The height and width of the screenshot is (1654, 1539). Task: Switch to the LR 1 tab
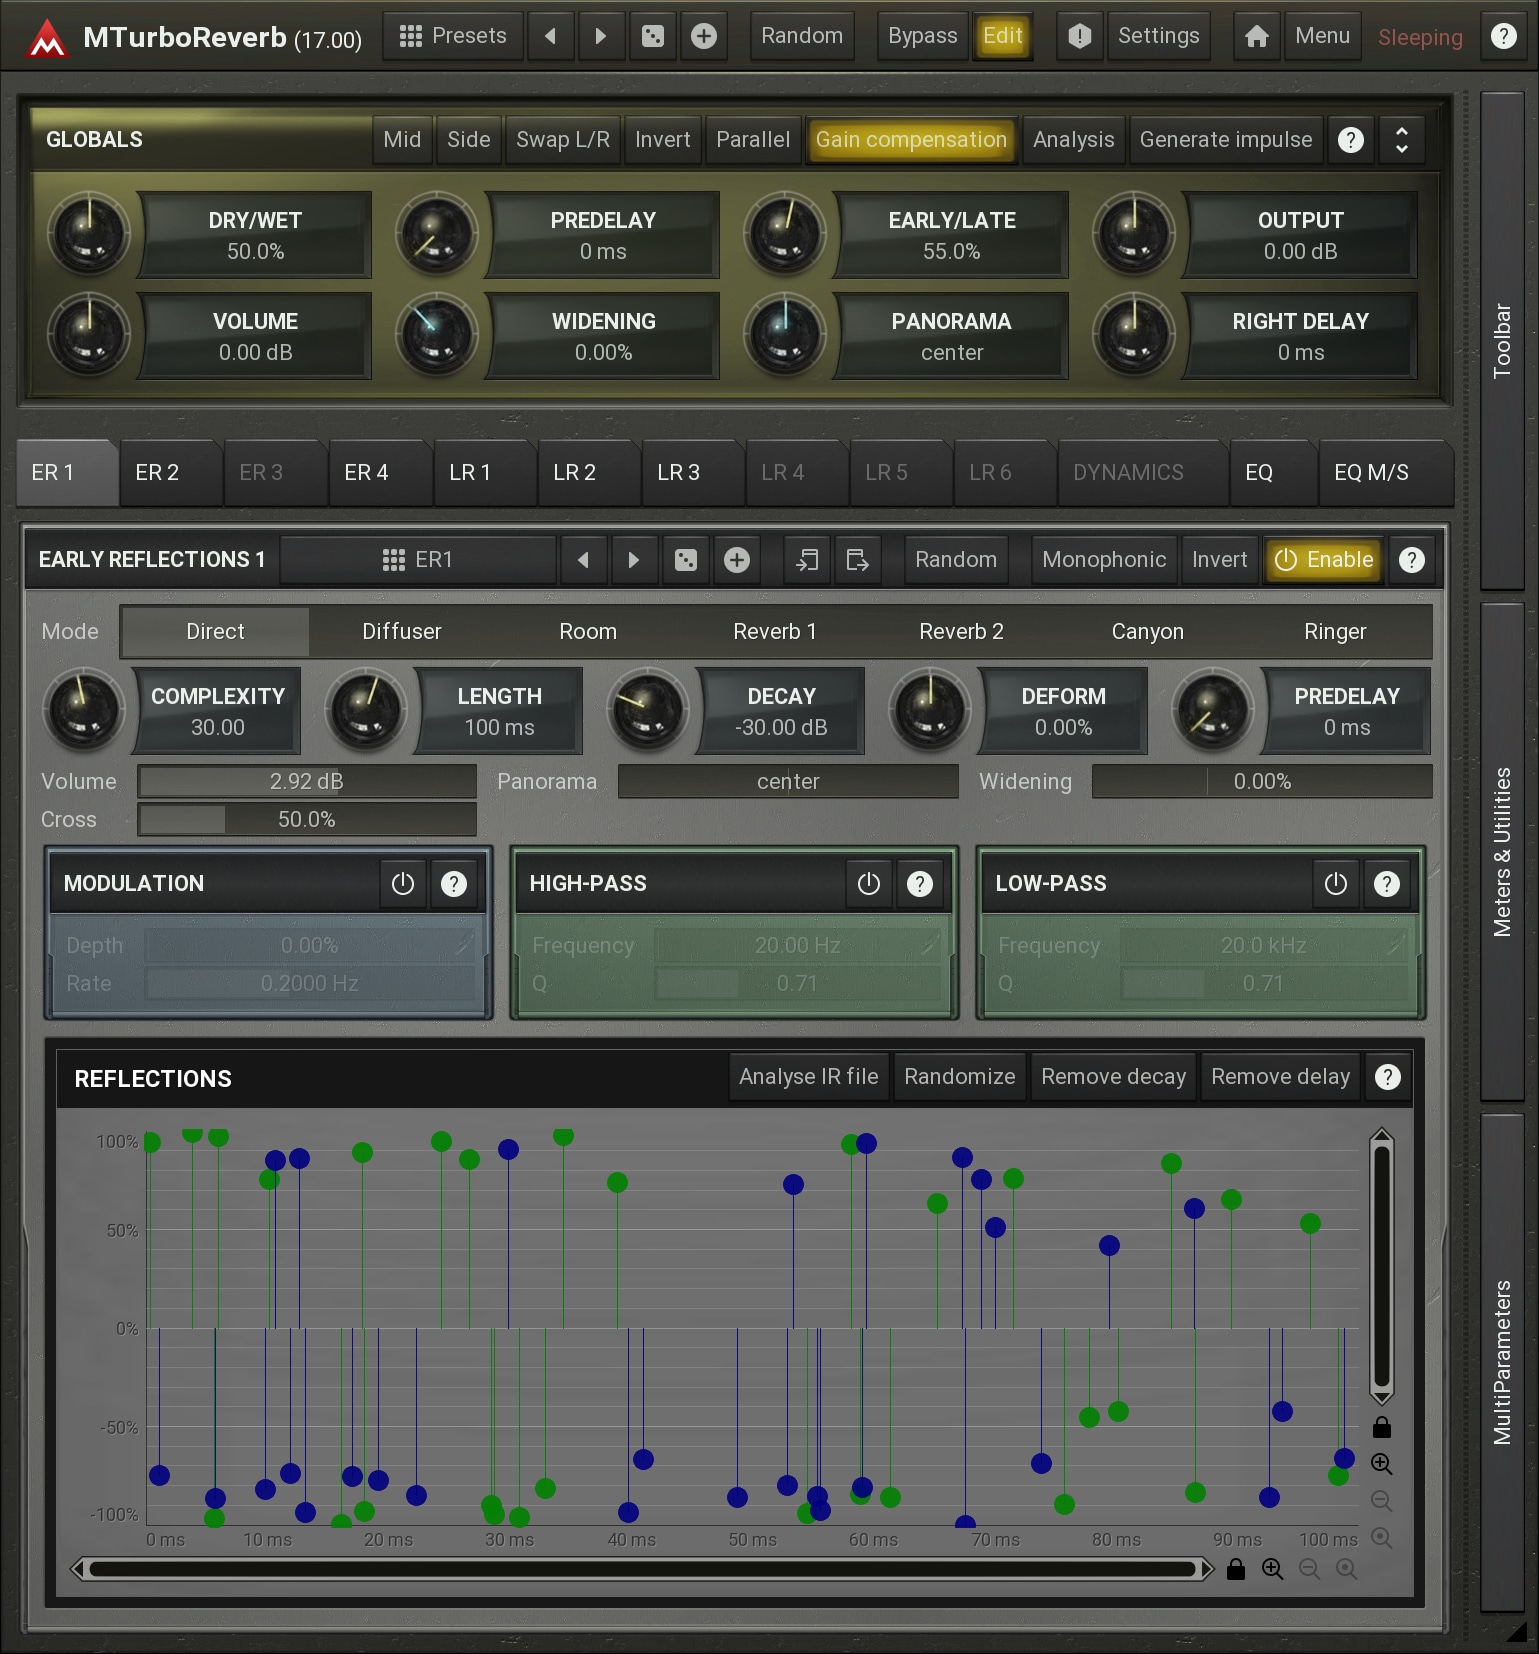[470, 473]
